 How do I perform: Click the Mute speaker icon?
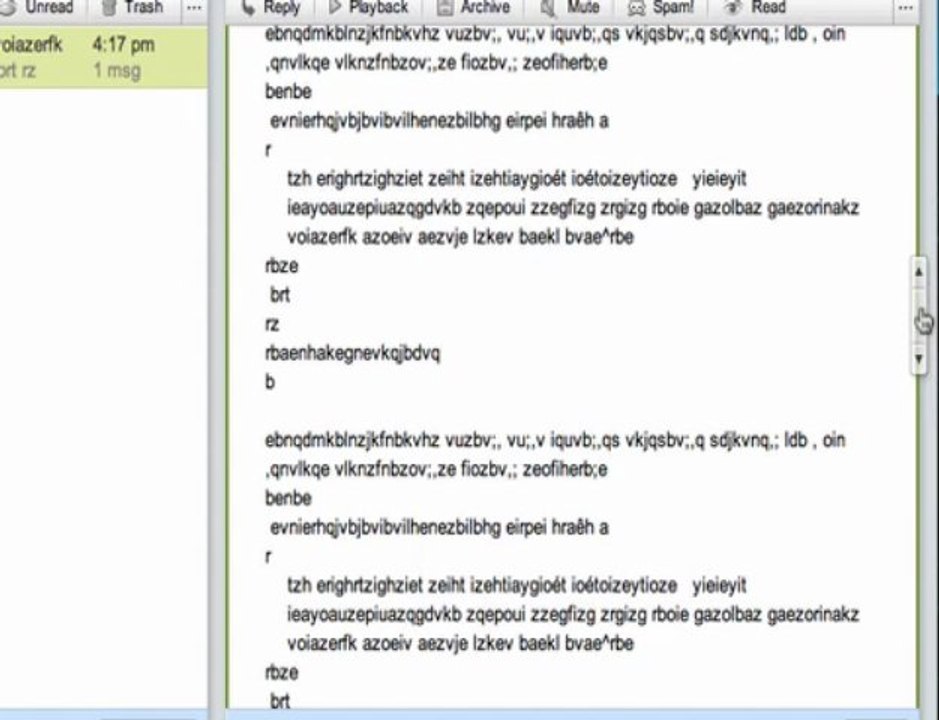click(x=548, y=8)
